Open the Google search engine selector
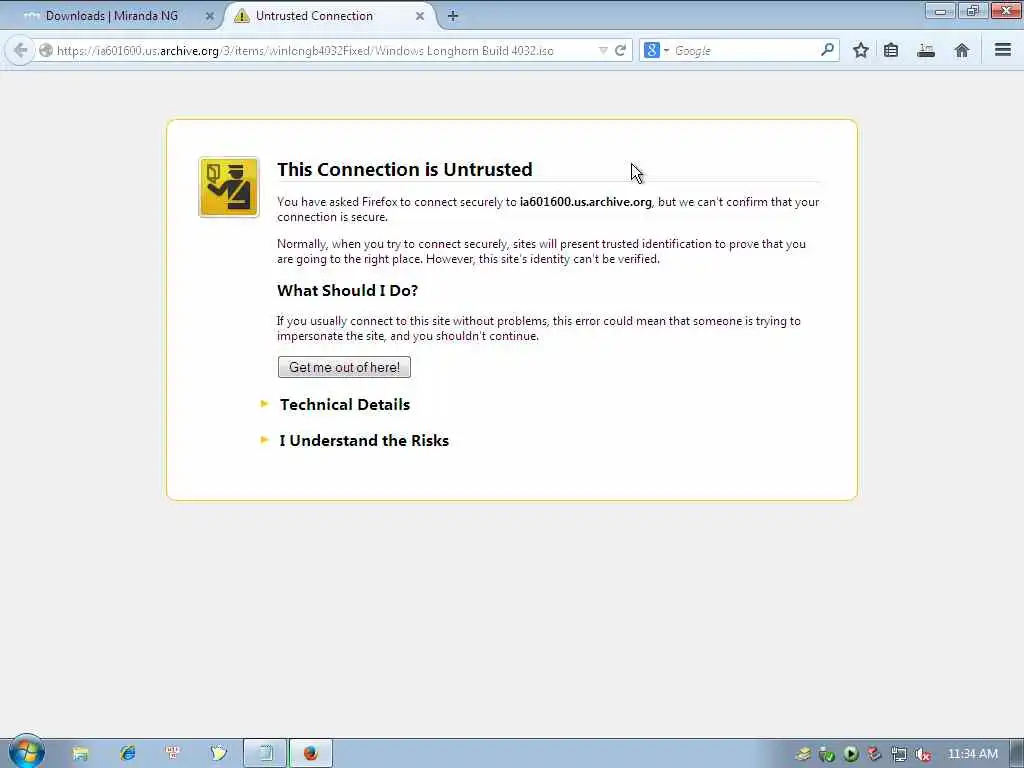This screenshot has width=1024, height=768. (656, 50)
